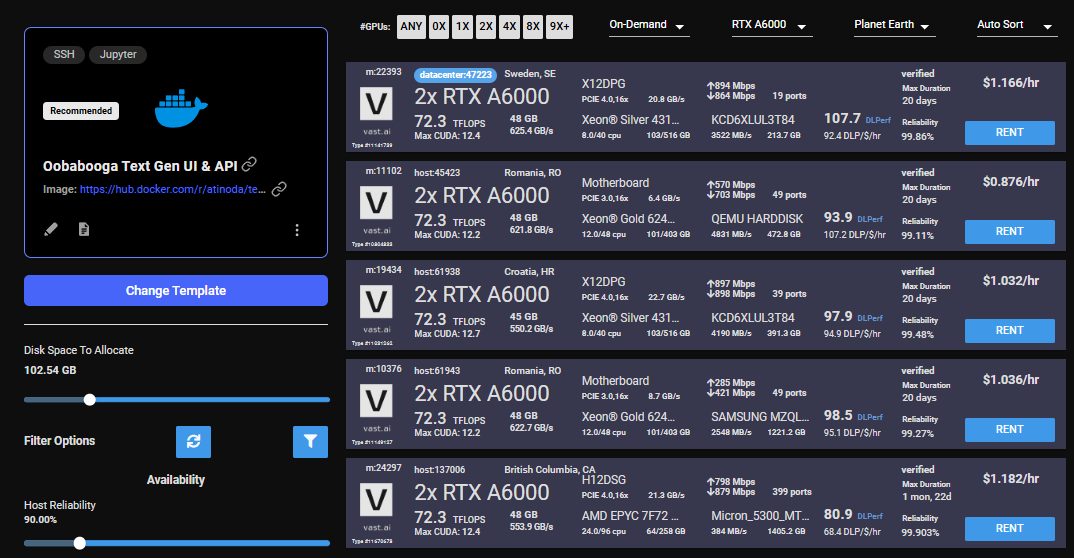The height and width of the screenshot is (558, 1074).
Task: Click the Oobabooga Text Gen UI & API title
Action: pyautogui.click(x=140, y=166)
